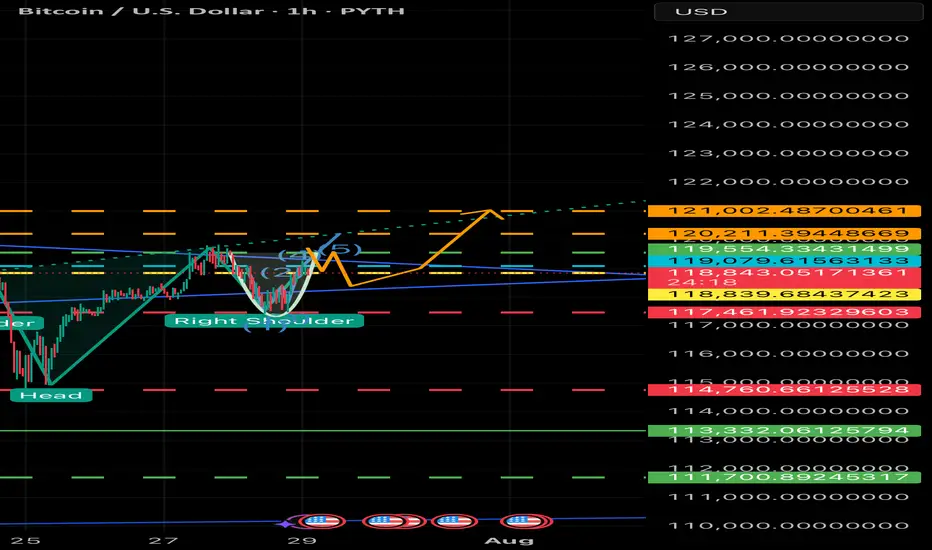Select the Head pattern label

pyautogui.click(x=51, y=395)
